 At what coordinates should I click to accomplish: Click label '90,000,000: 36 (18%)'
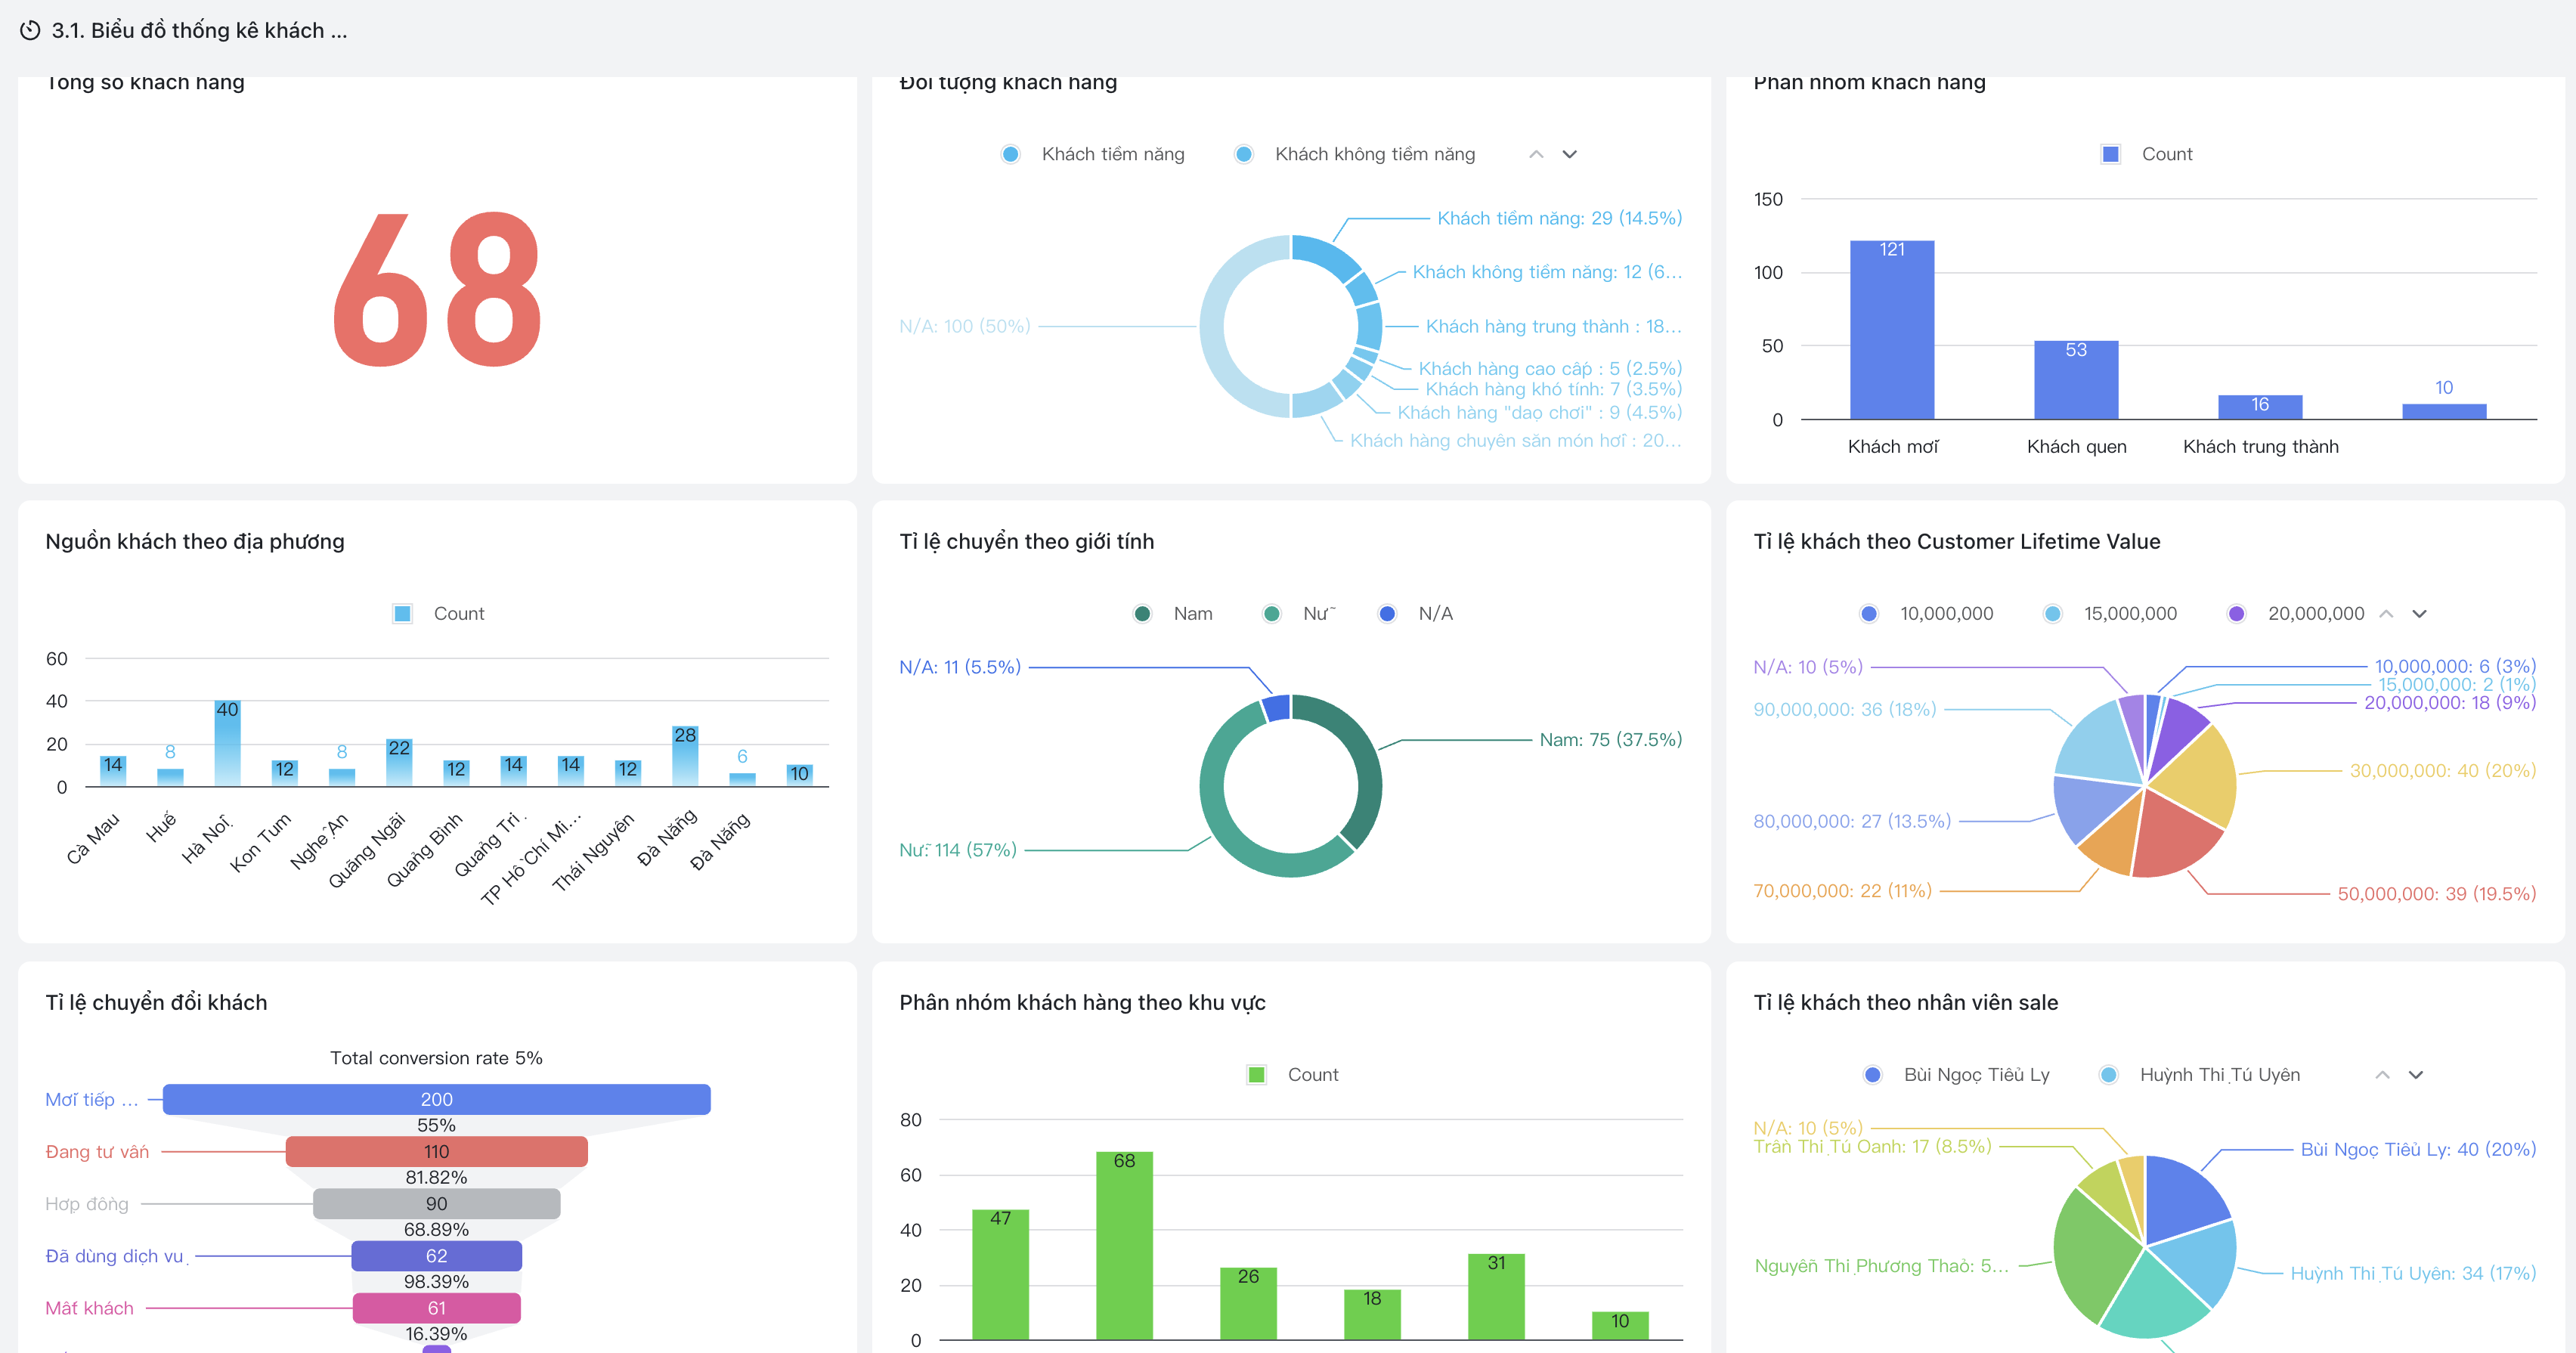click(x=1844, y=709)
